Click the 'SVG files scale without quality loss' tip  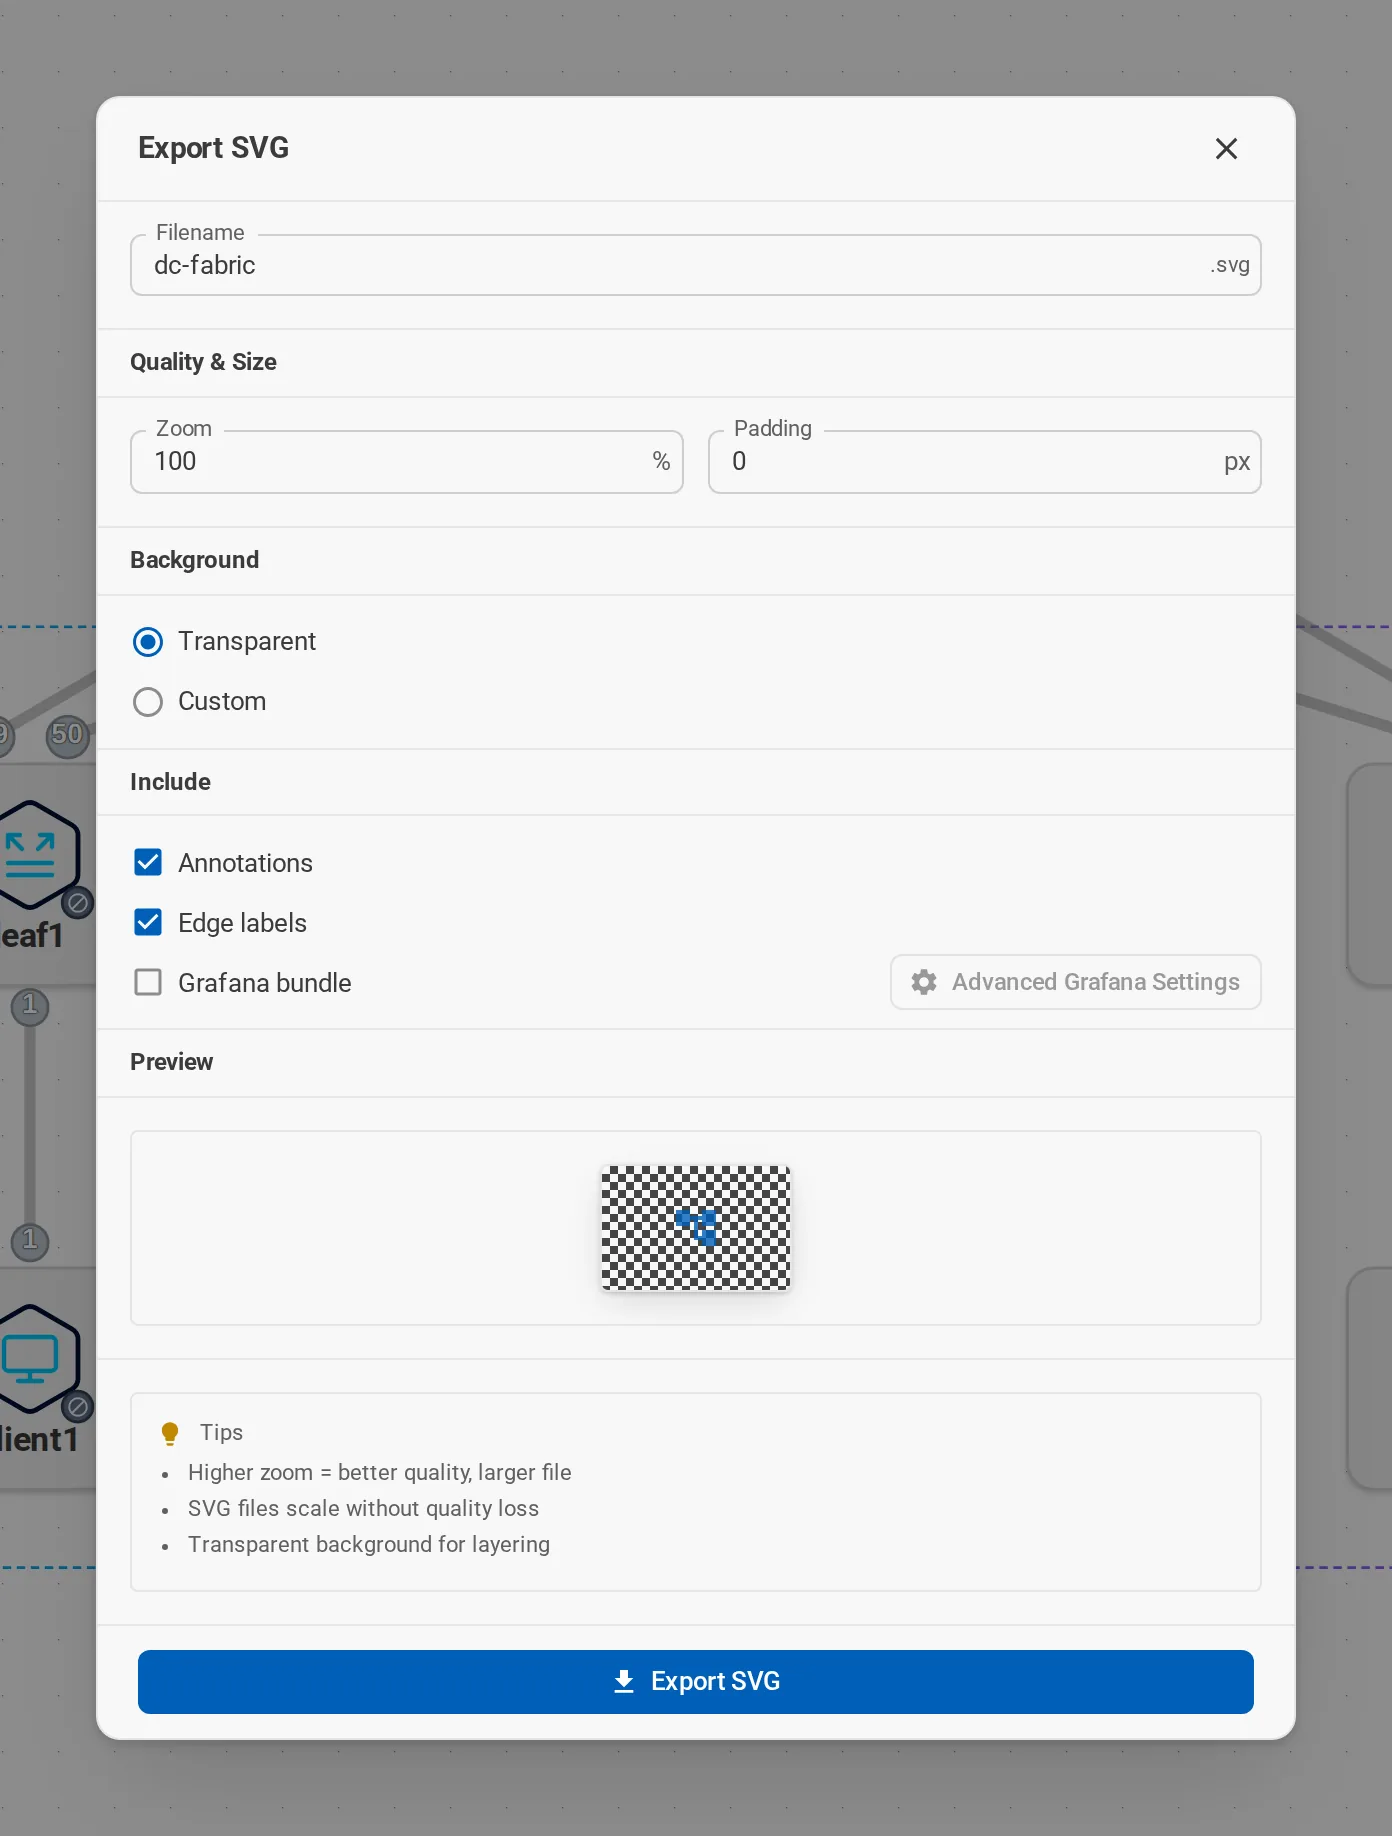click(x=363, y=1508)
